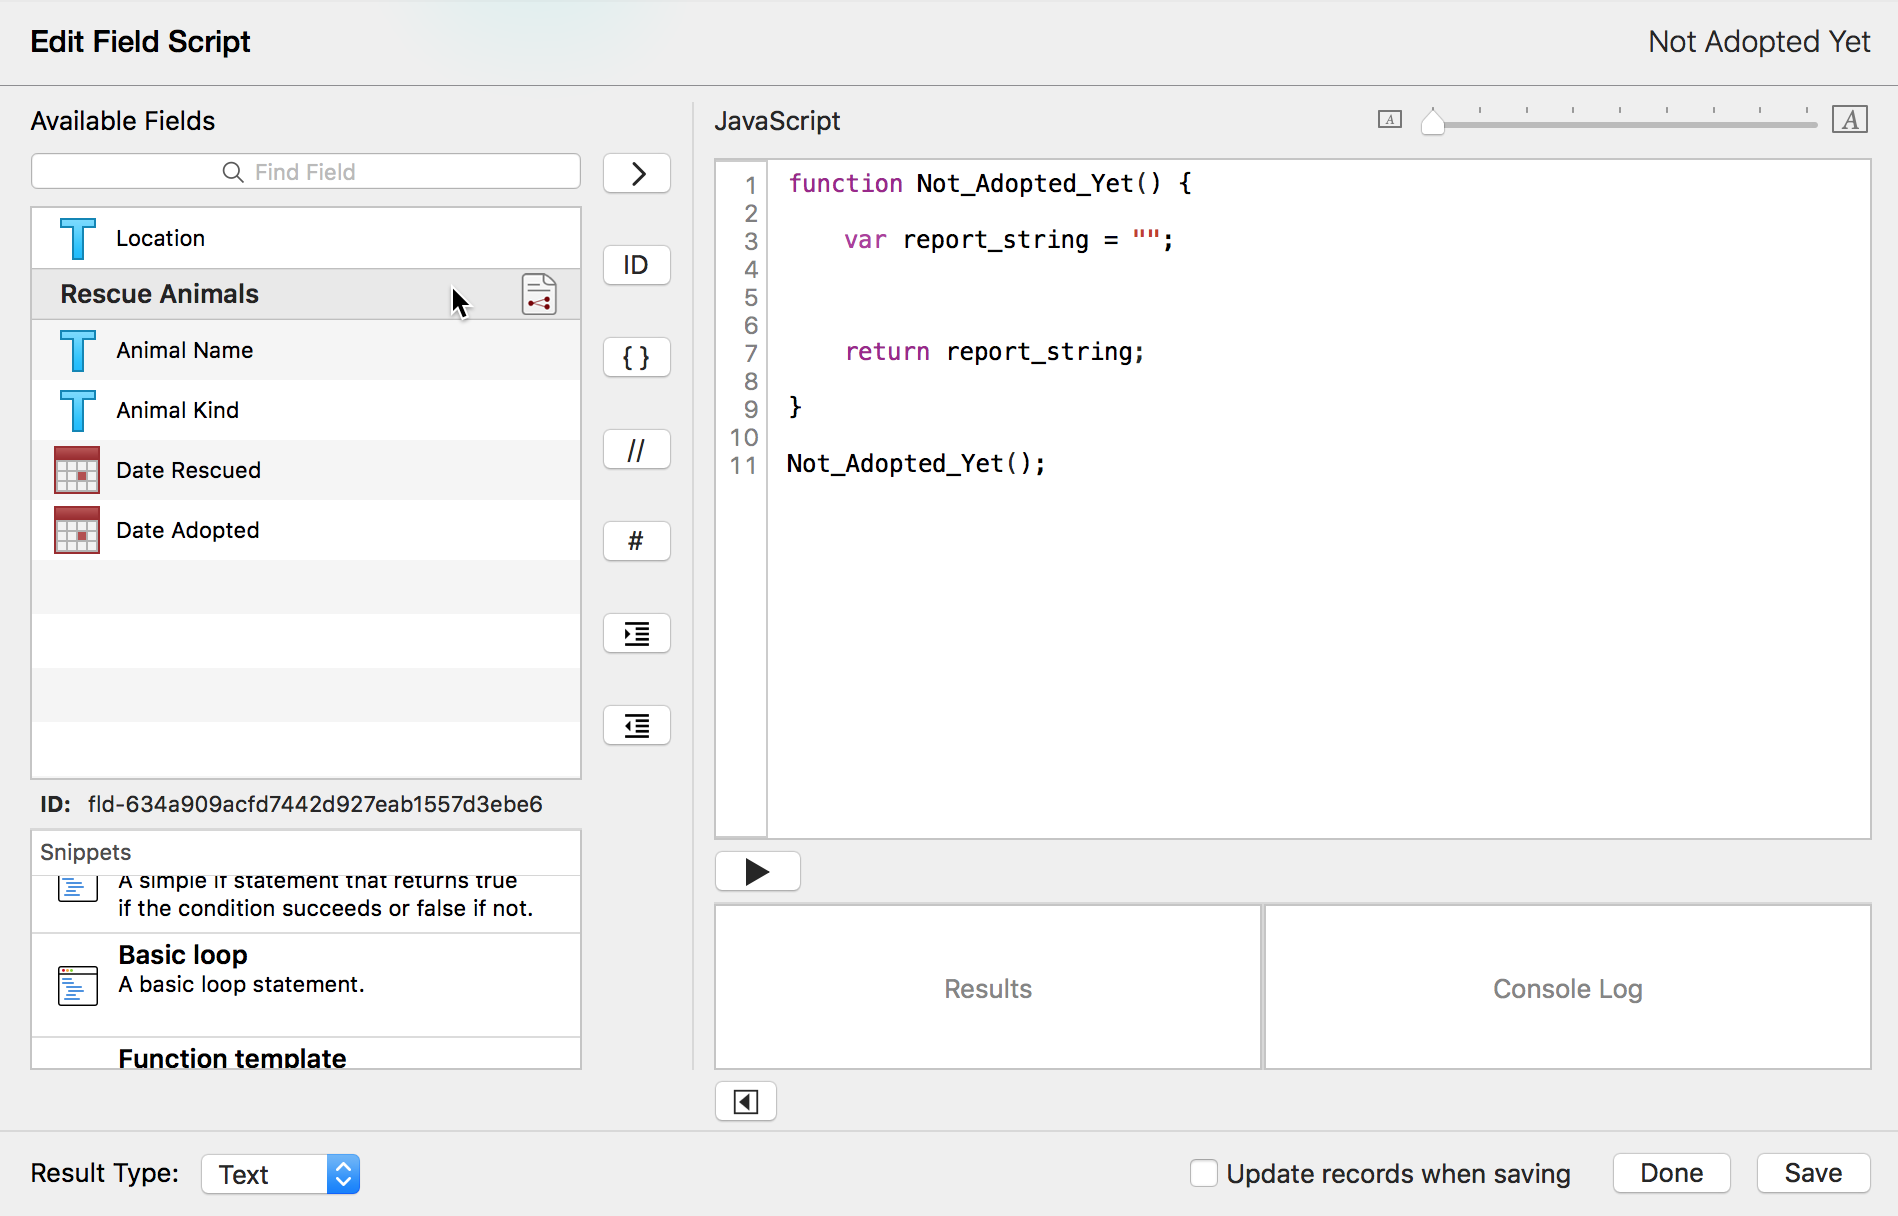
Task: Click the // comment button
Action: tap(636, 449)
